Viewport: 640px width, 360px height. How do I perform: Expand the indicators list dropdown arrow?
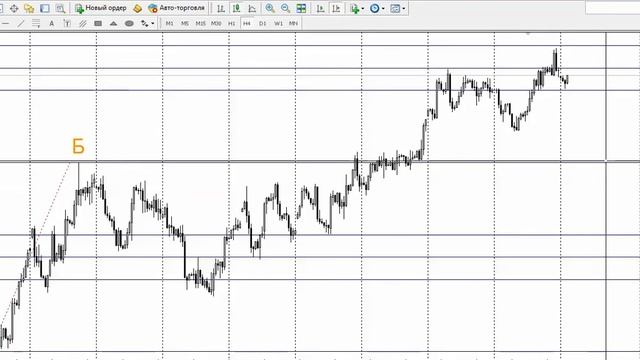(x=362, y=9)
